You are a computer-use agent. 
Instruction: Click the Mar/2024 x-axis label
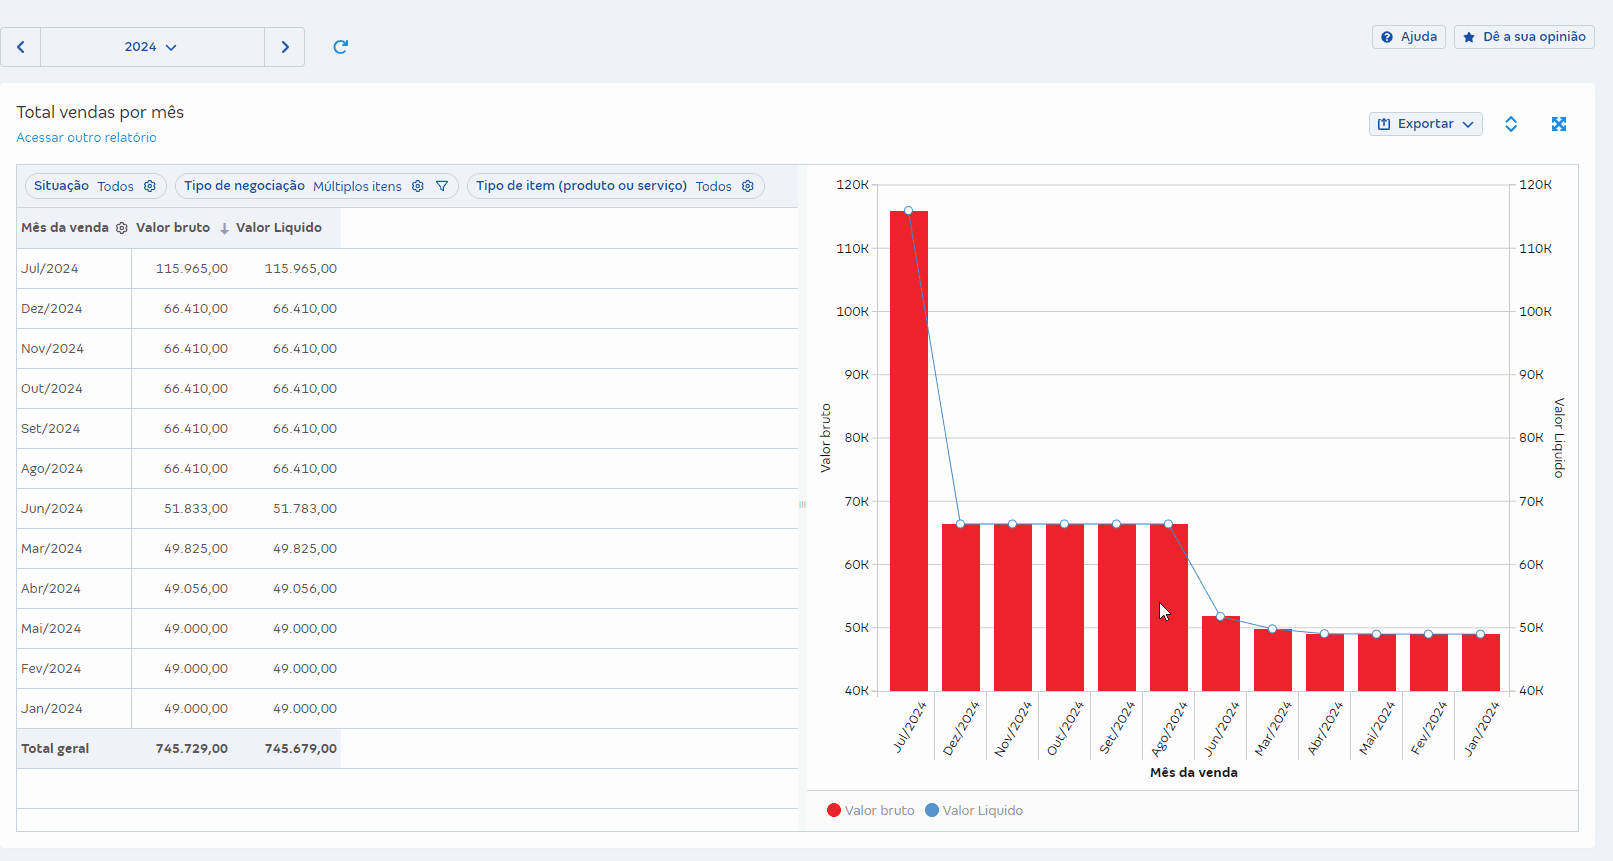(x=1273, y=728)
